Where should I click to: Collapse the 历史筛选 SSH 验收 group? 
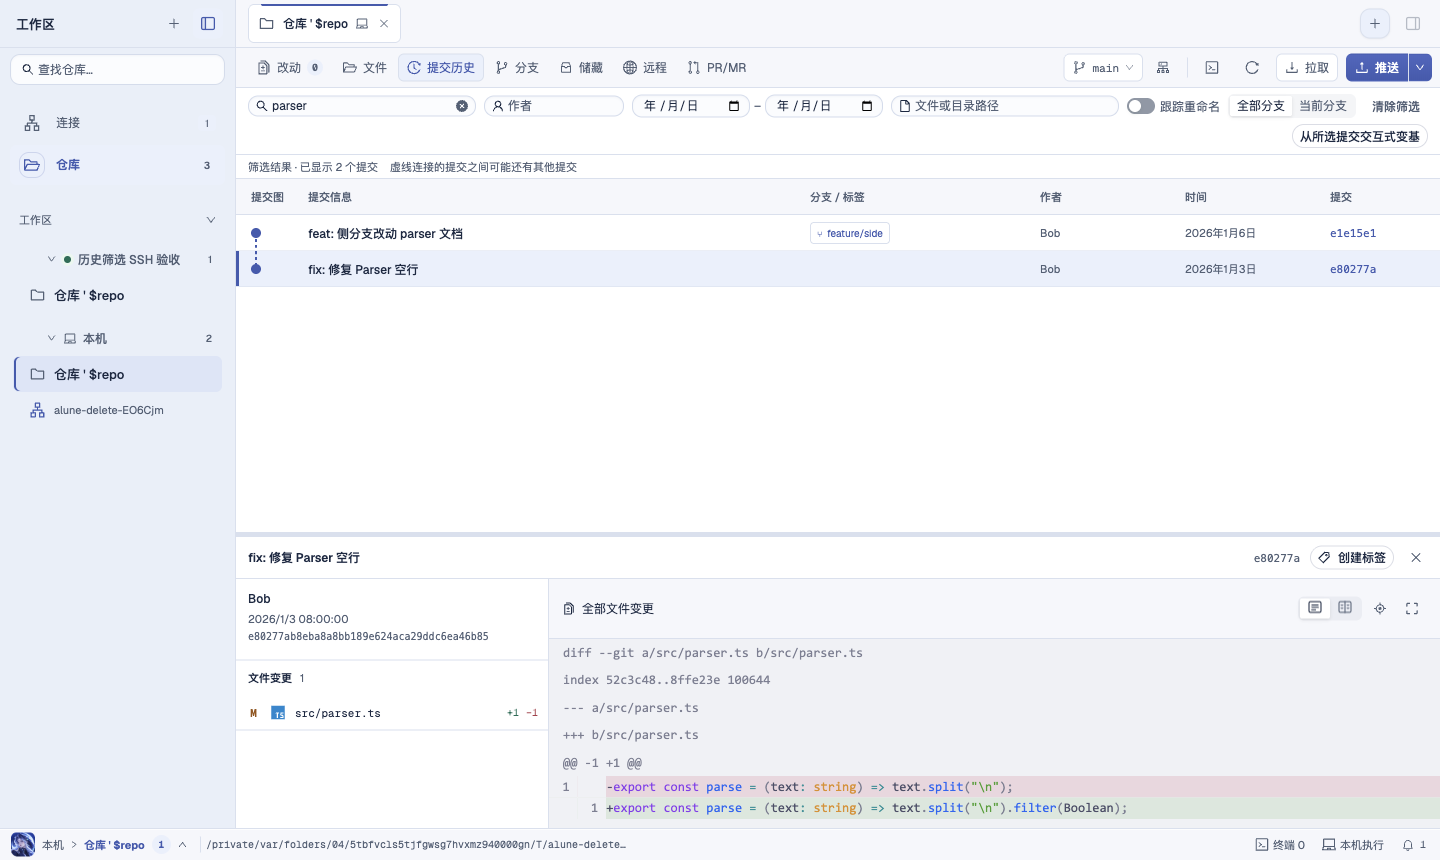(51, 259)
